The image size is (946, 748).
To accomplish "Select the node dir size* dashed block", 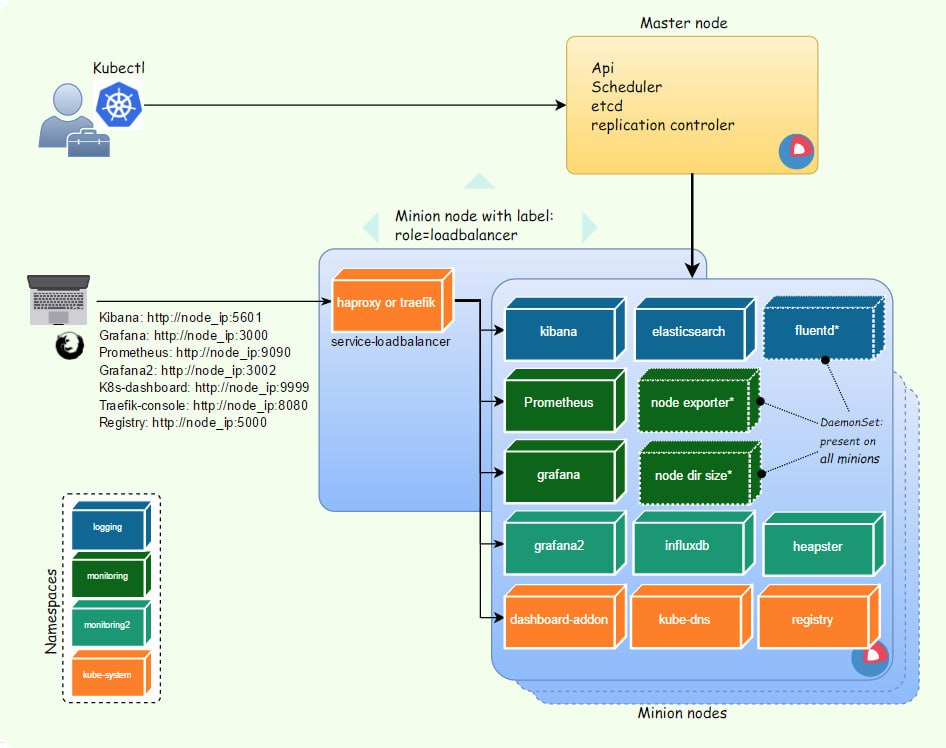I will click(x=700, y=473).
